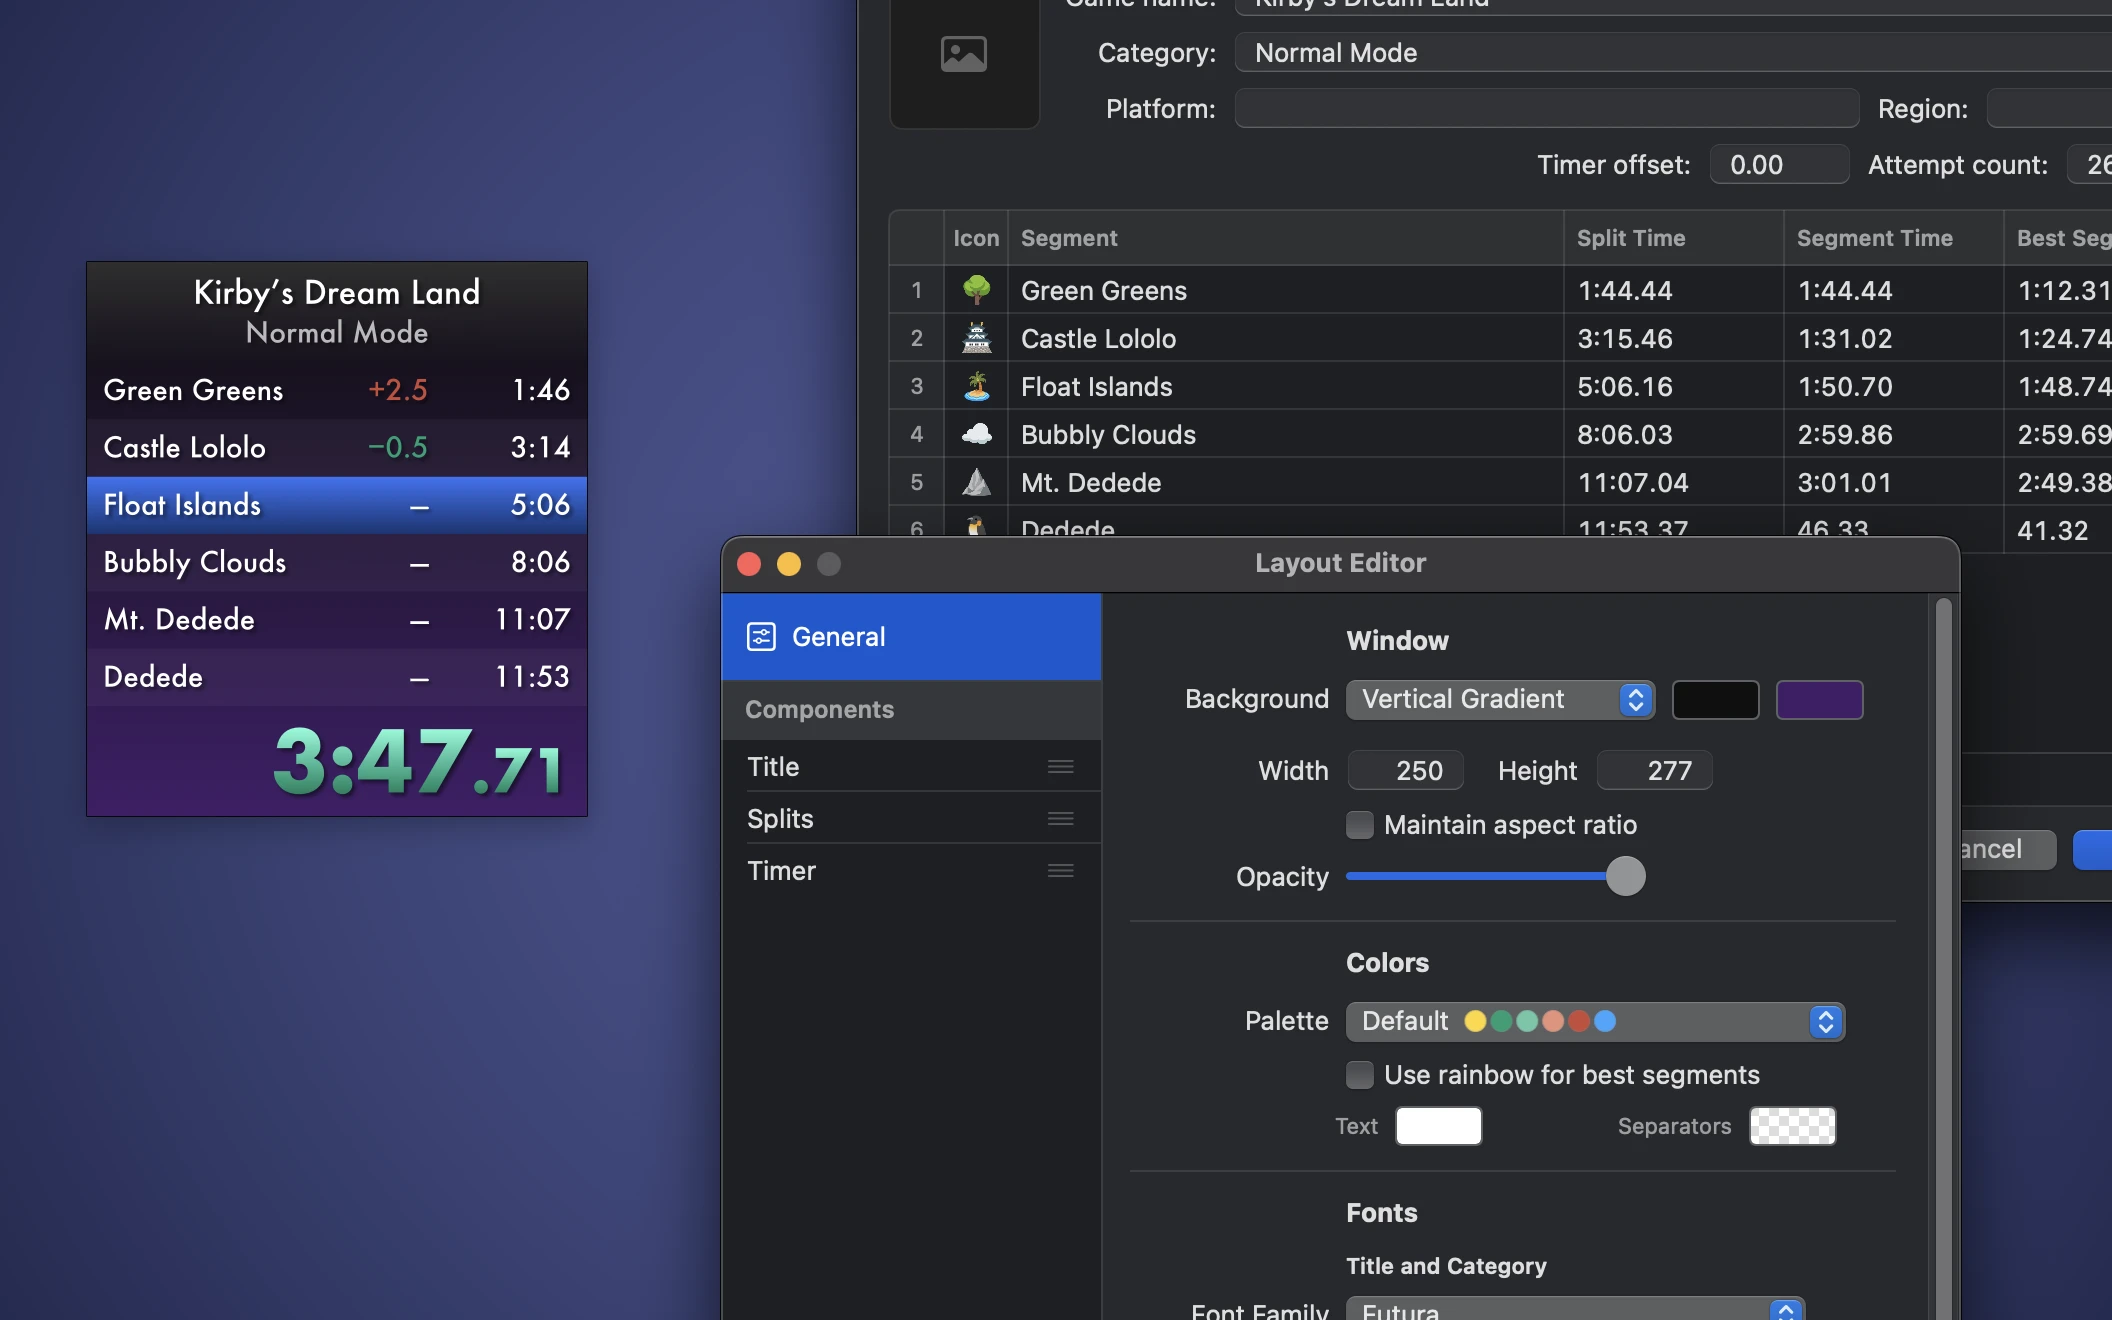This screenshot has width=2112, height=1320.
Task: Click the General settings icon in sidebar
Action: [761, 637]
